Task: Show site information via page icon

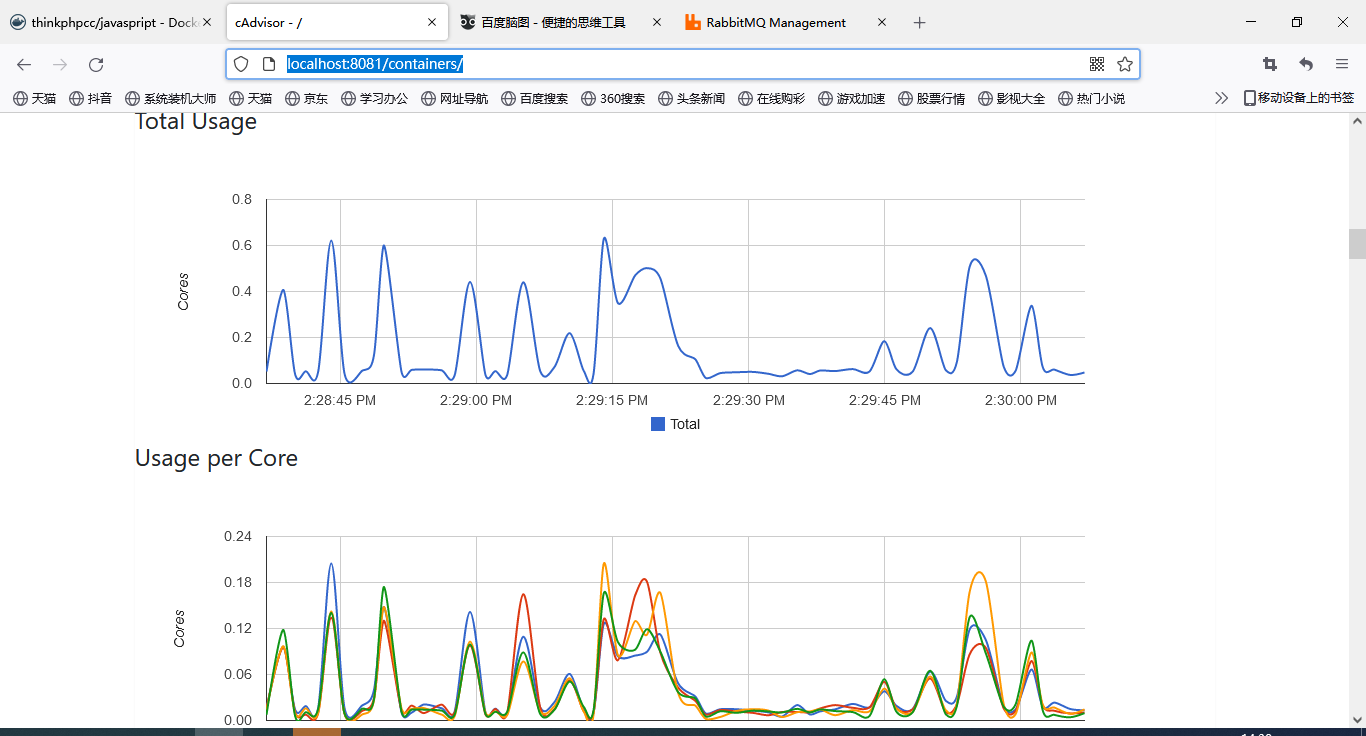Action: pyautogui.click(x=268, y=64)
